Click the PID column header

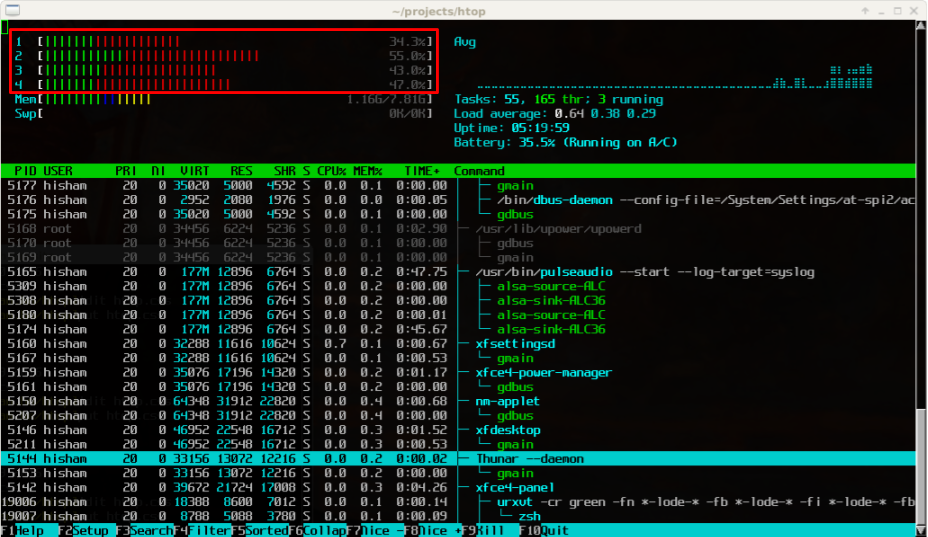(x=25, y=171)
